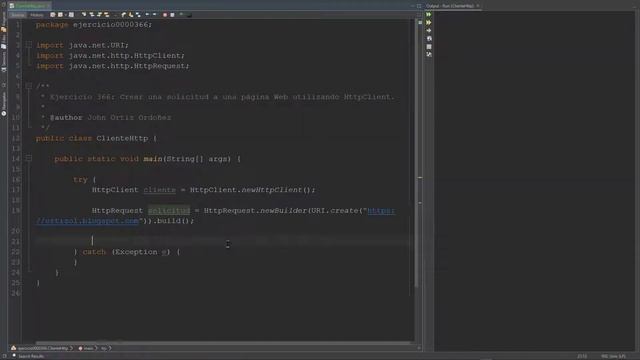The width and height of the screenshot is (640, 360).
Task: Open Search Results in status bar
Action: [28, 356]
